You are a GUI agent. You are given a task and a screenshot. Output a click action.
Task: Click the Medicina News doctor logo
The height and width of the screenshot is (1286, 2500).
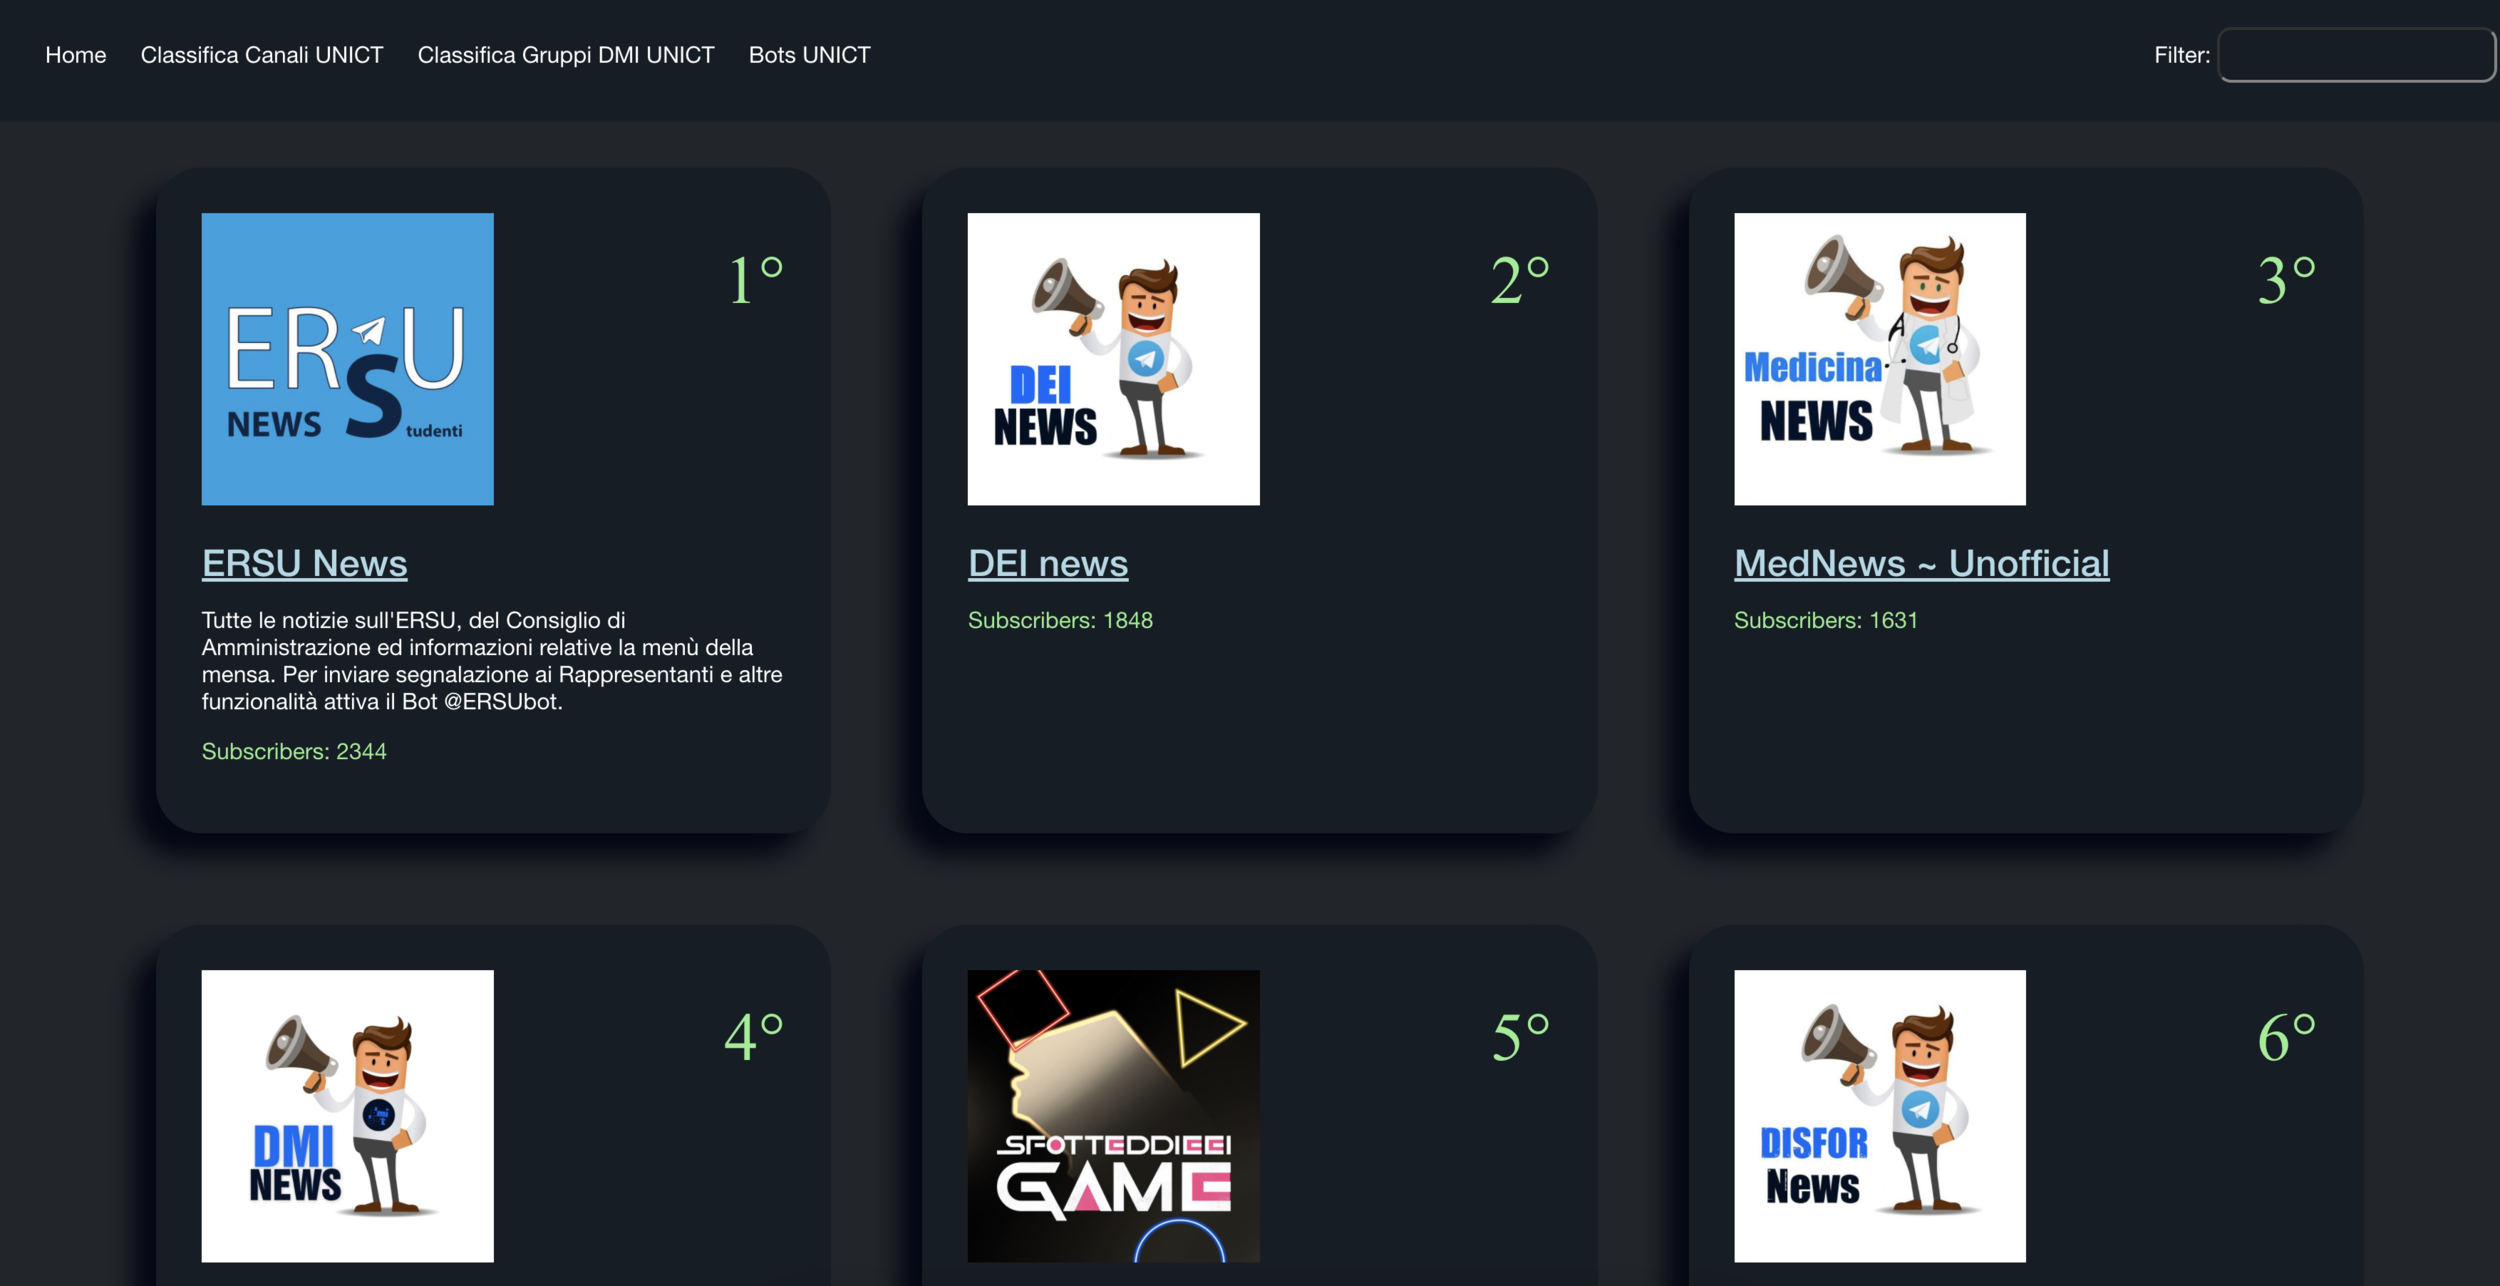[x=1879, y=358]
